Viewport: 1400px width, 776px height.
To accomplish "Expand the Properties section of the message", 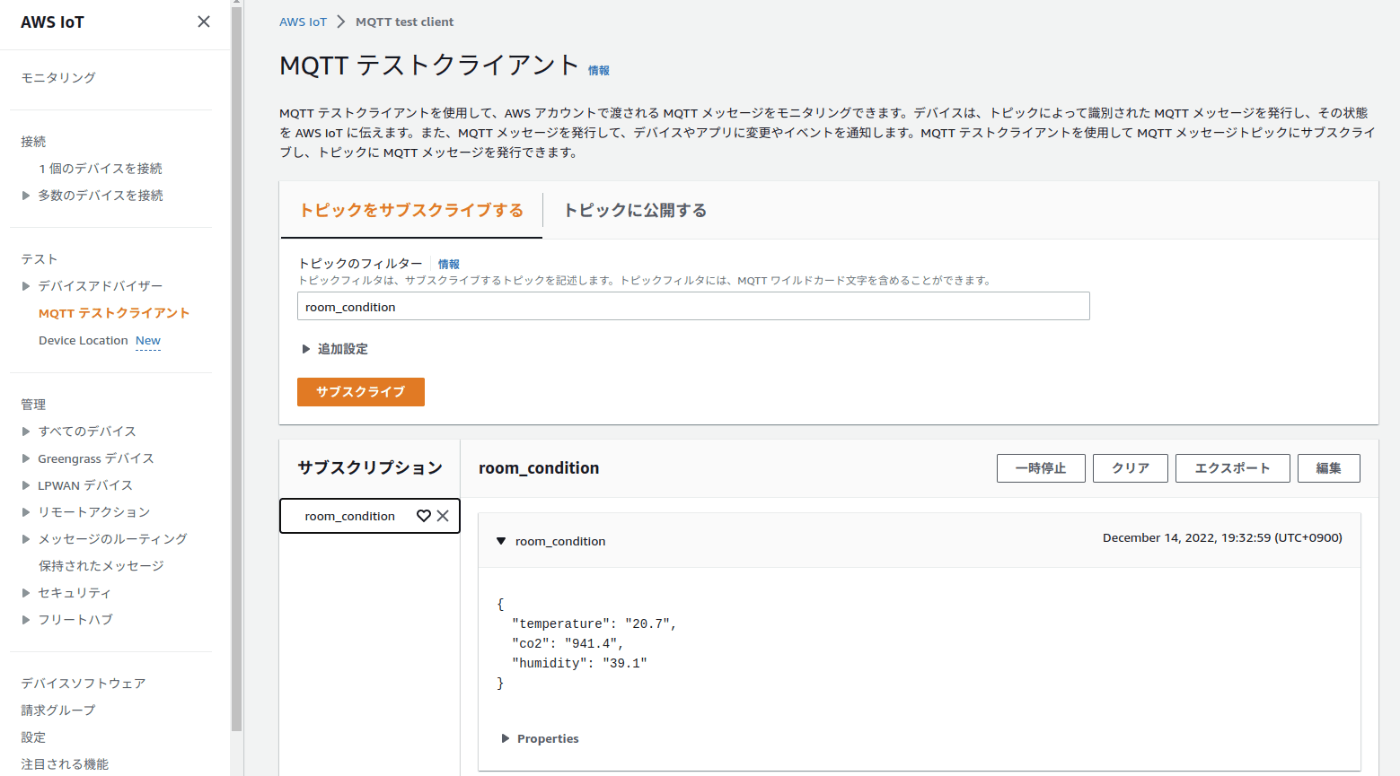I will 505,739.
